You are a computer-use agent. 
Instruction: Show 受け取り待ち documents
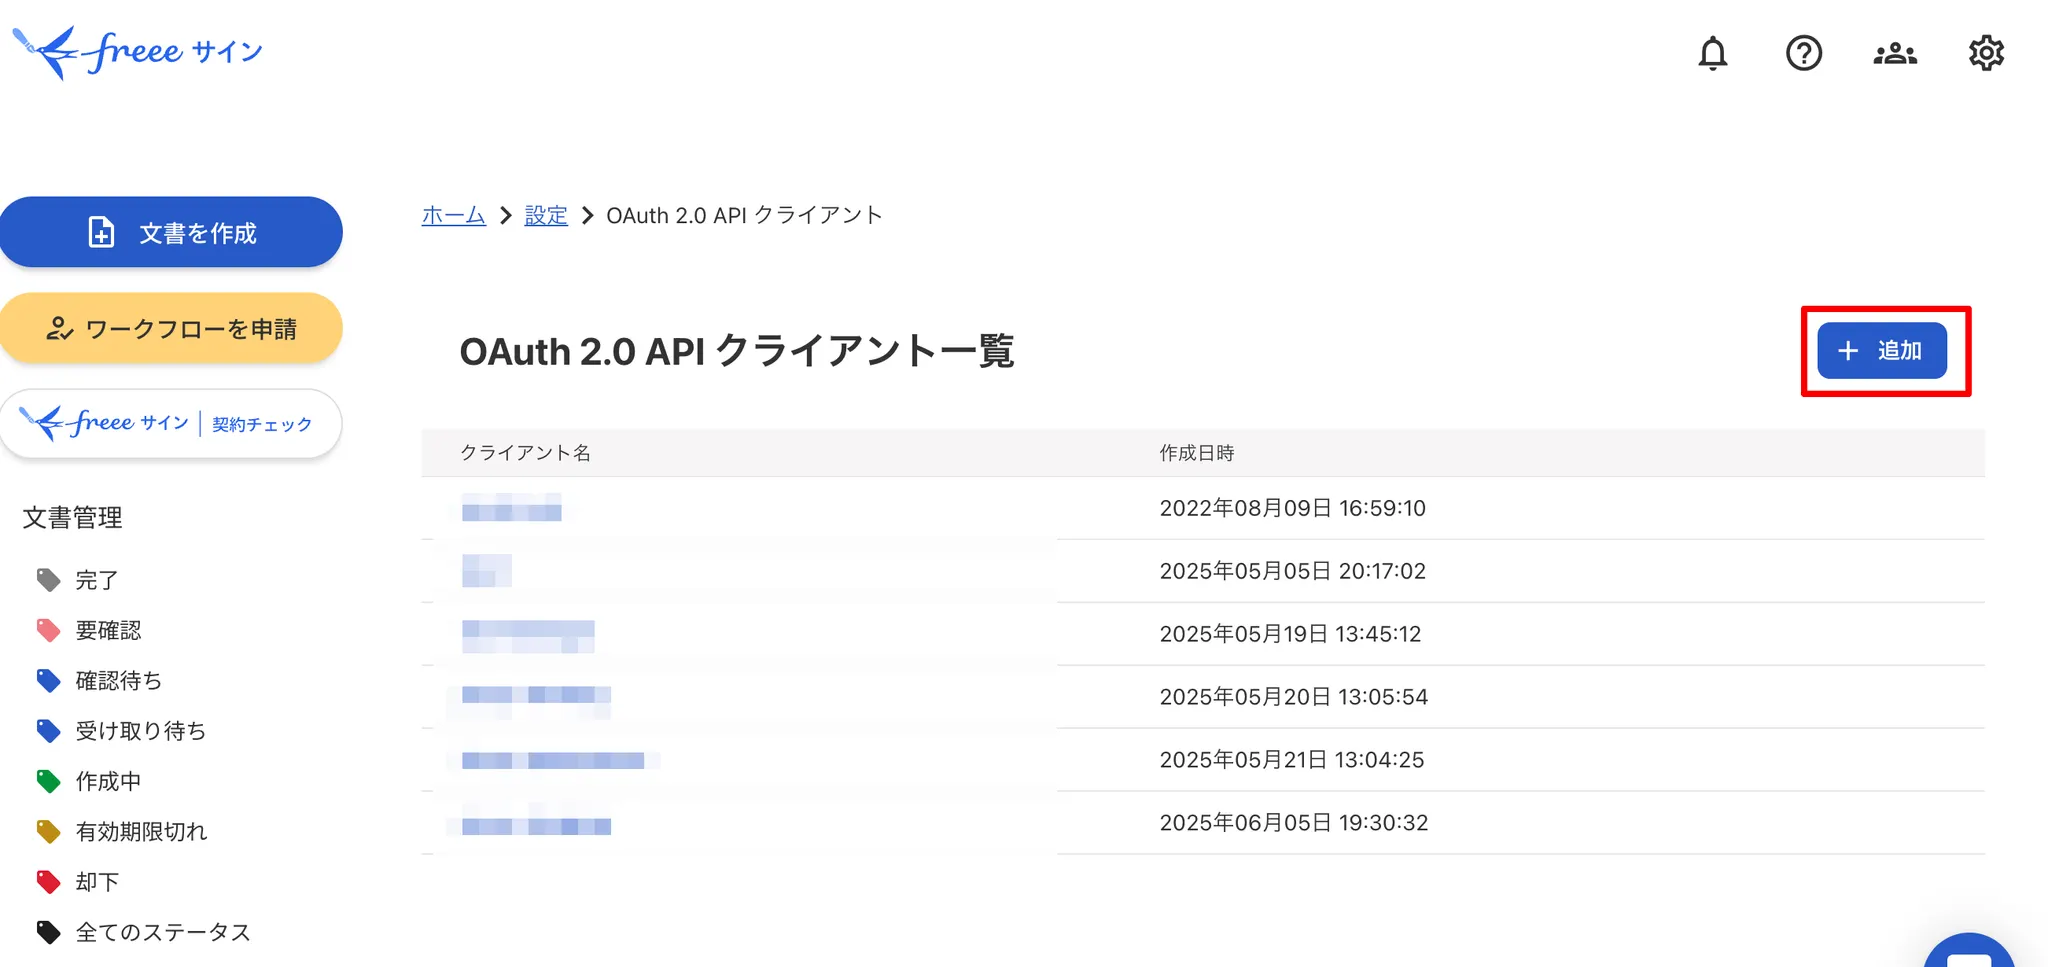[140, 731]
